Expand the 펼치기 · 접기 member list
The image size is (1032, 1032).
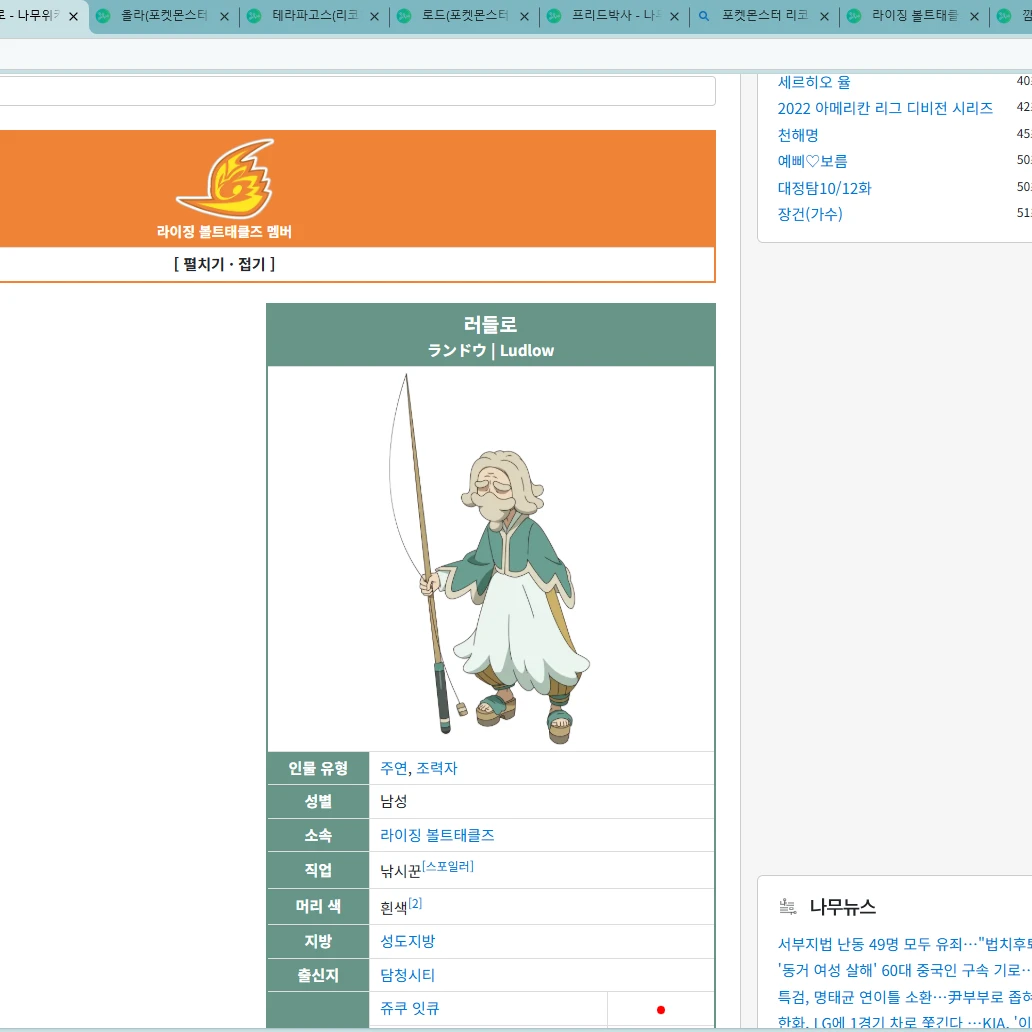(x=224, y=264)
